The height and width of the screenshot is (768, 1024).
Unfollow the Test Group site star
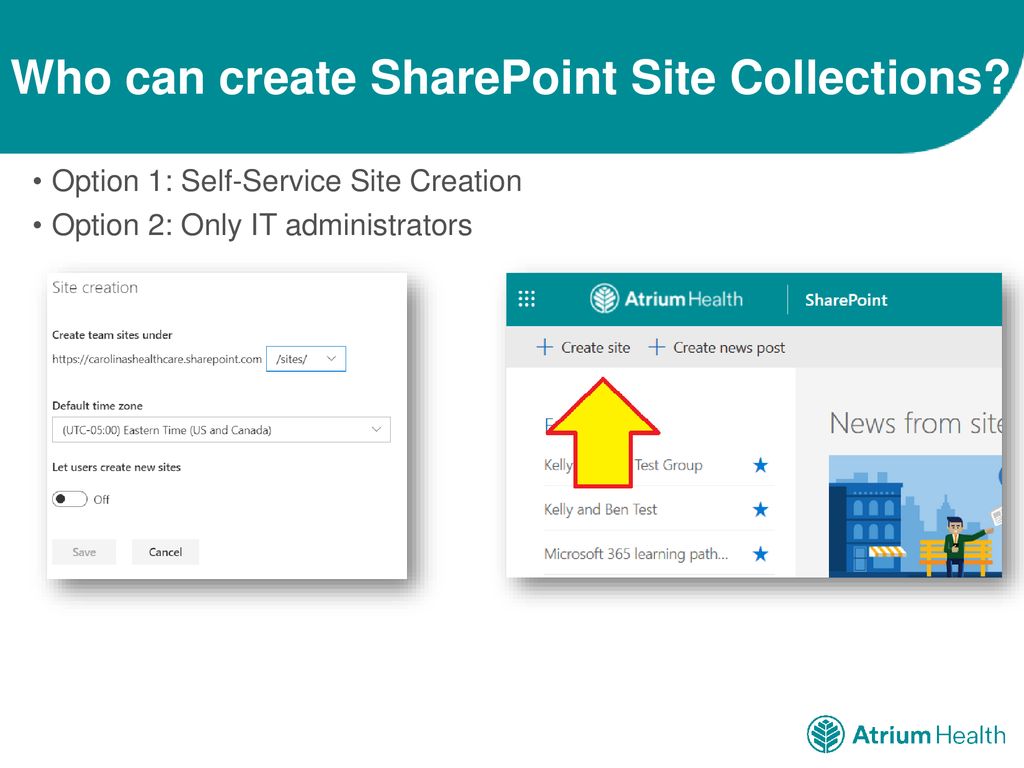tap(760, 465)
